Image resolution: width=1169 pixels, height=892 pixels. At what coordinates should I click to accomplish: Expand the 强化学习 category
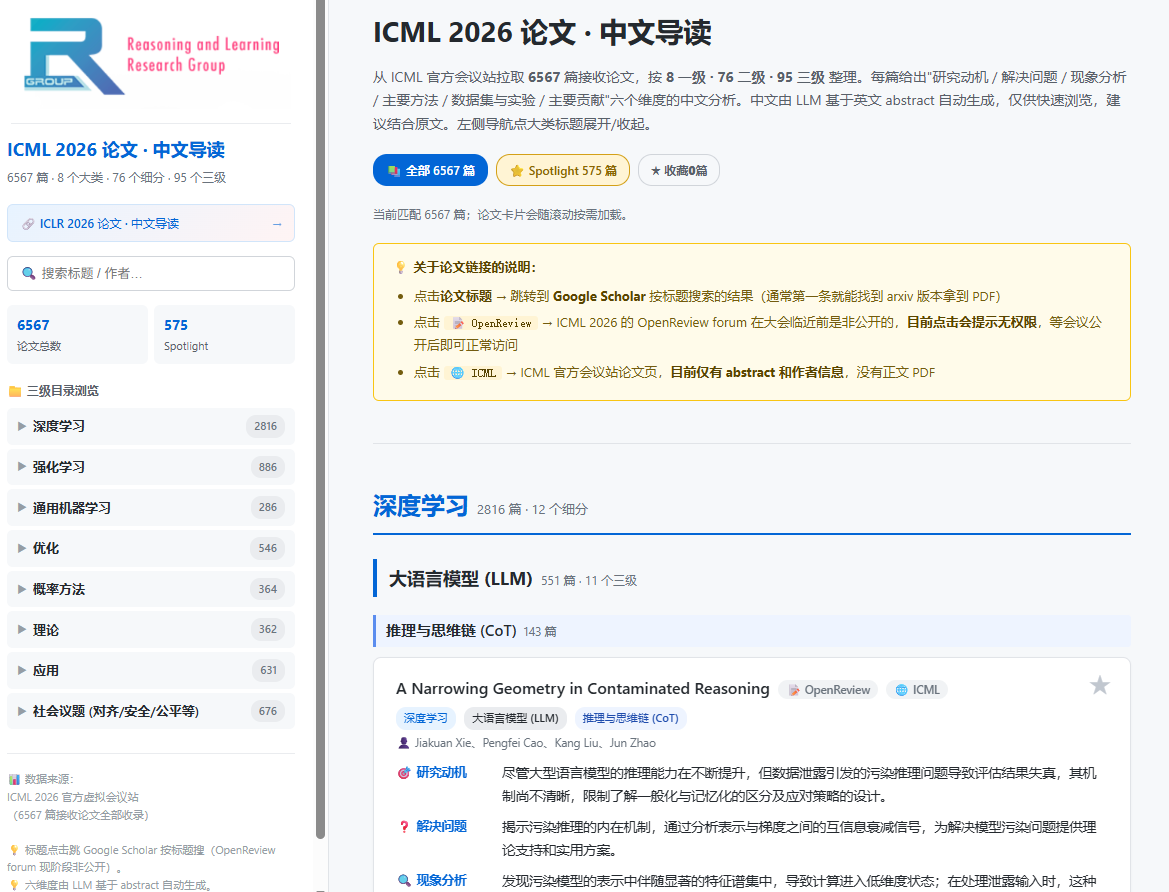click(x=151, y=467)
